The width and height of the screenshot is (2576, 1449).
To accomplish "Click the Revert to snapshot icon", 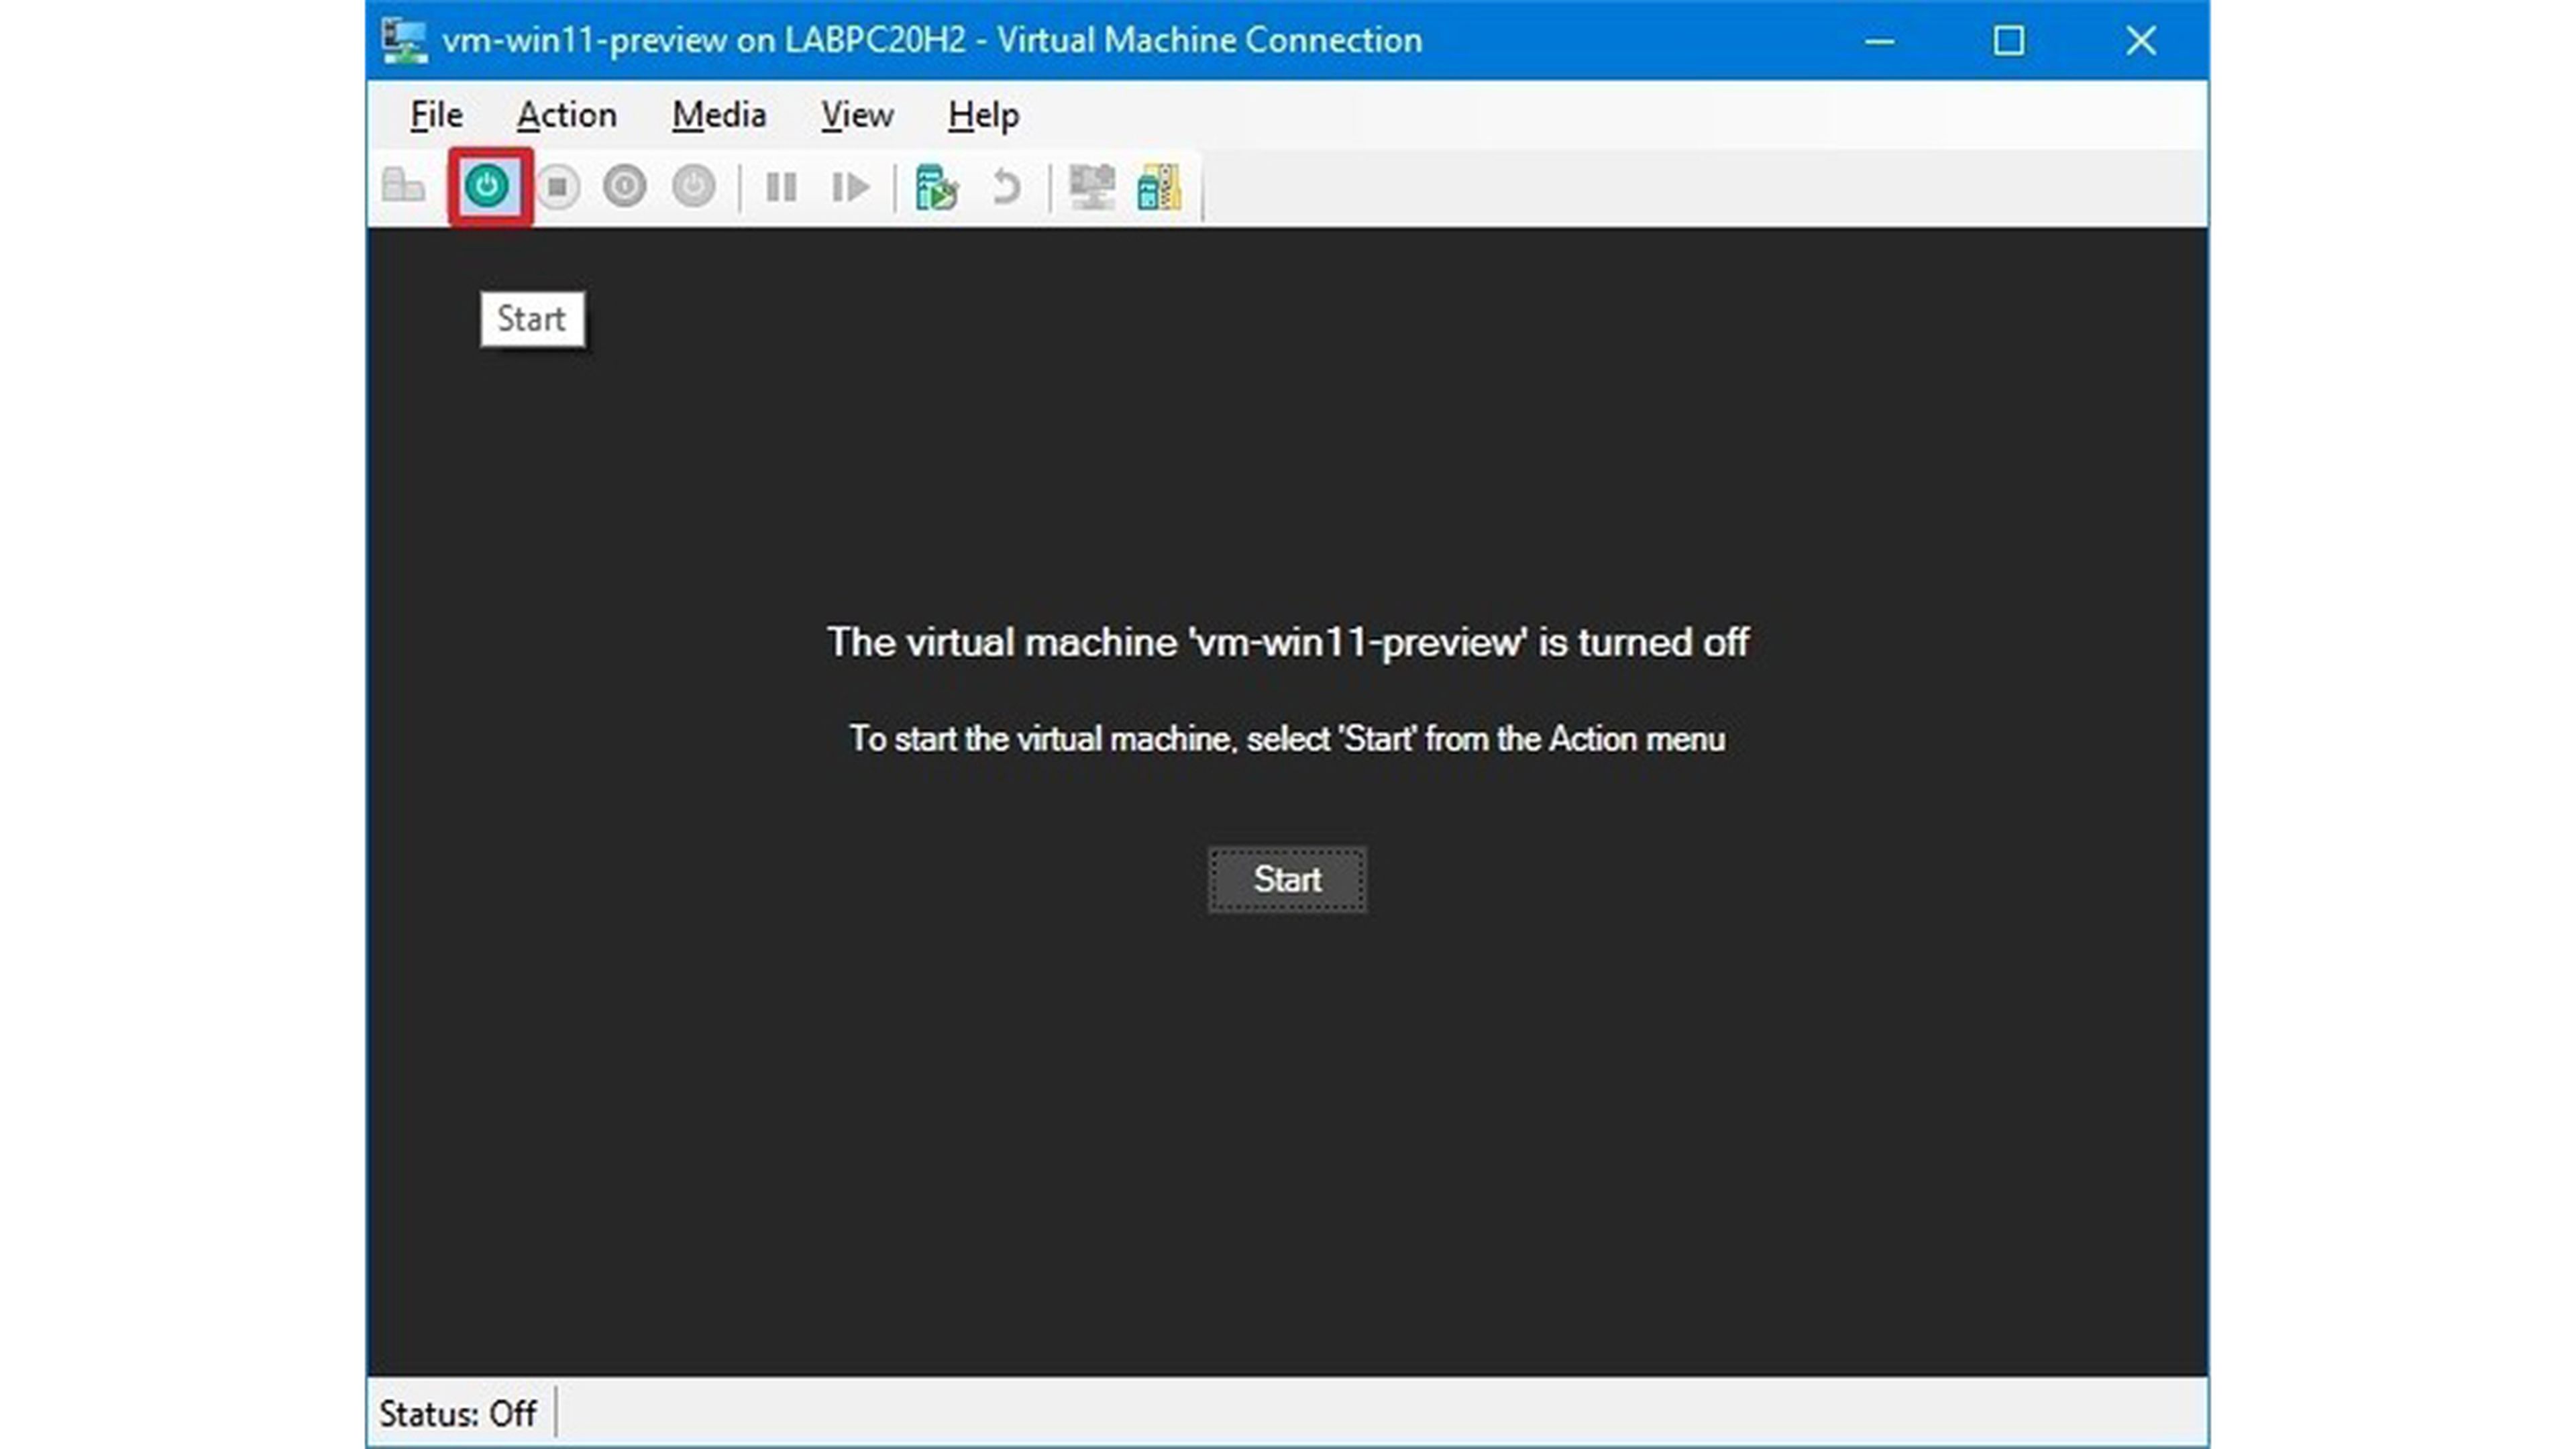I will click(x=1003, y=188).
